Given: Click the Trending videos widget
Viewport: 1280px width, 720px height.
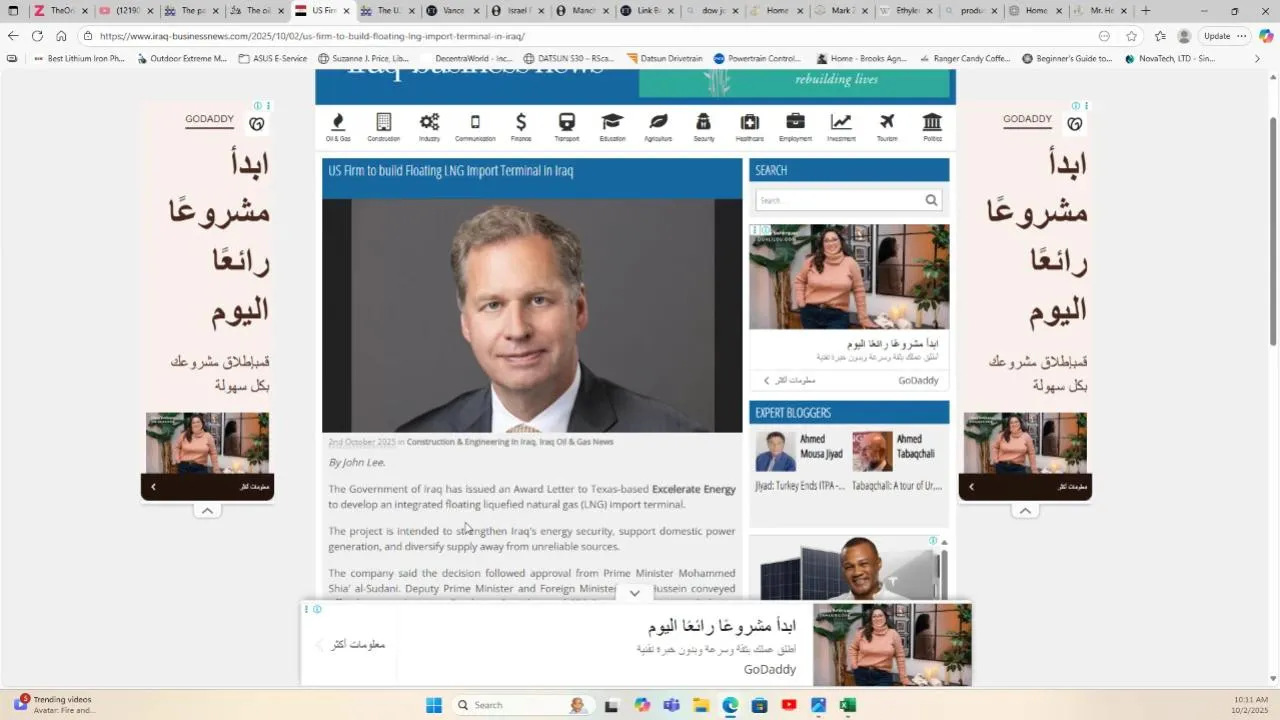Looking at the screenshot, I should (54, 705).
